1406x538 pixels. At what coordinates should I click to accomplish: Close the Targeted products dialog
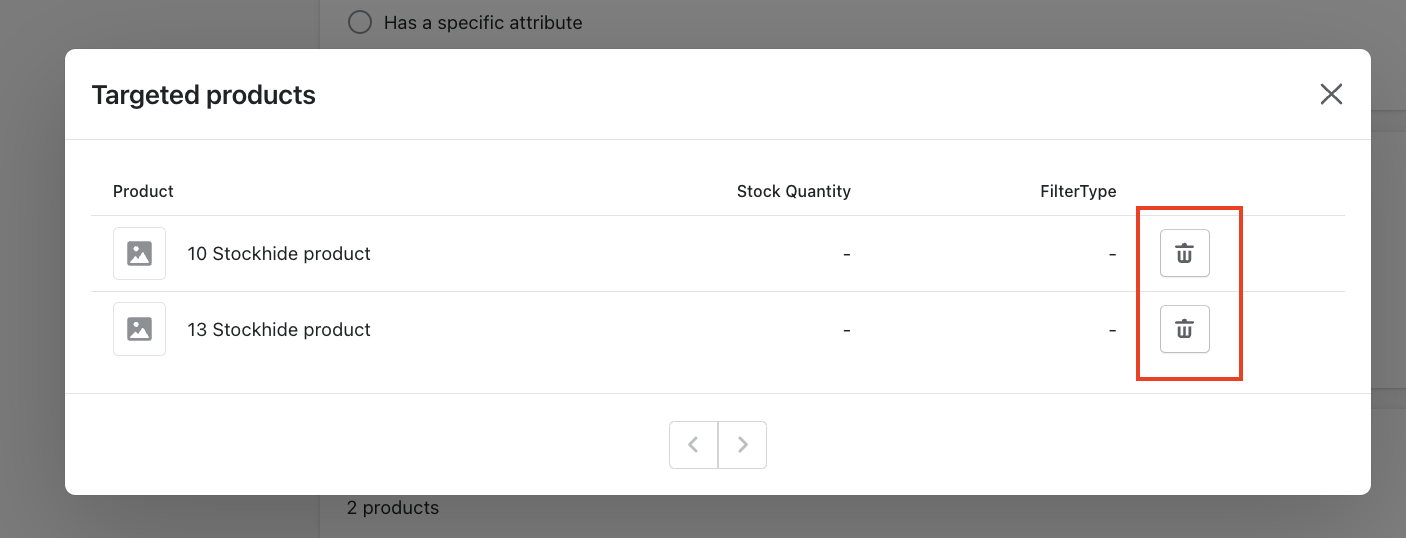coord(1331,94)
